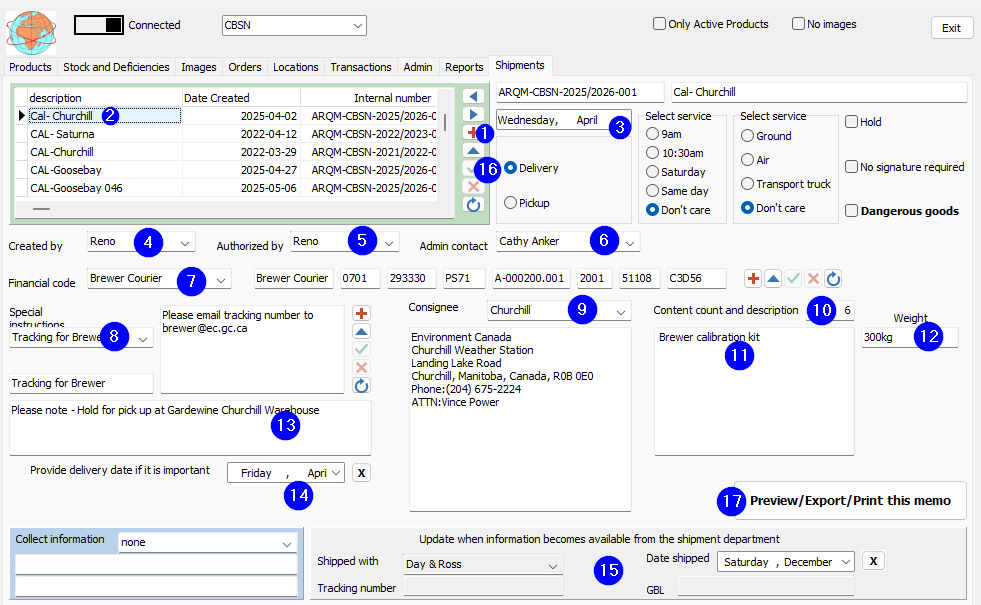Refresh the shipments list
Image resolution: width=981 pixels, height=605 pixels.
[x=473, y=205]
